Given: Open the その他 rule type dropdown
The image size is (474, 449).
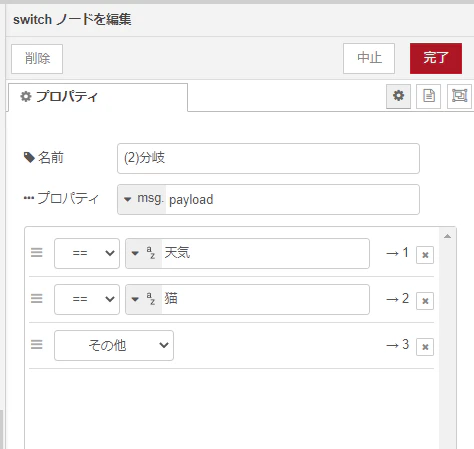Looking at the screenshot, I should coord(114,345).
